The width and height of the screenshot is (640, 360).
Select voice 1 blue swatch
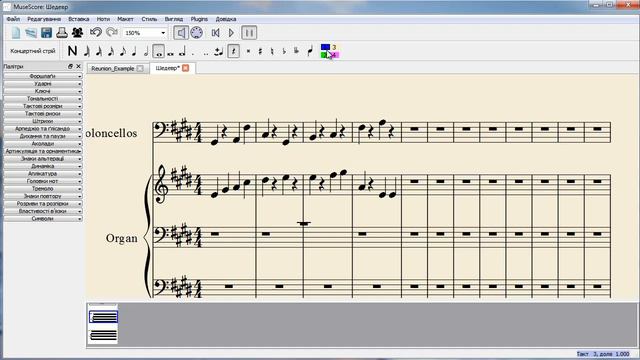pos(325,47)
